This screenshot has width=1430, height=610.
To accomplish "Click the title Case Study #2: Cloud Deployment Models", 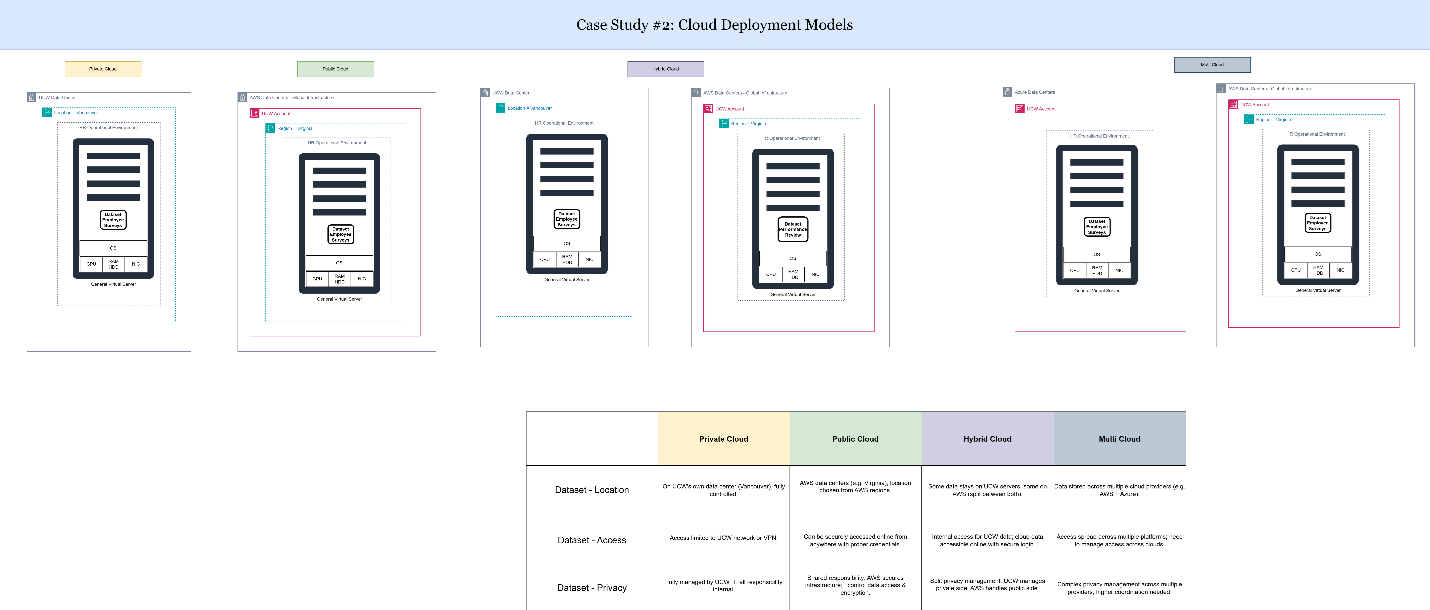I will (714, 24).
